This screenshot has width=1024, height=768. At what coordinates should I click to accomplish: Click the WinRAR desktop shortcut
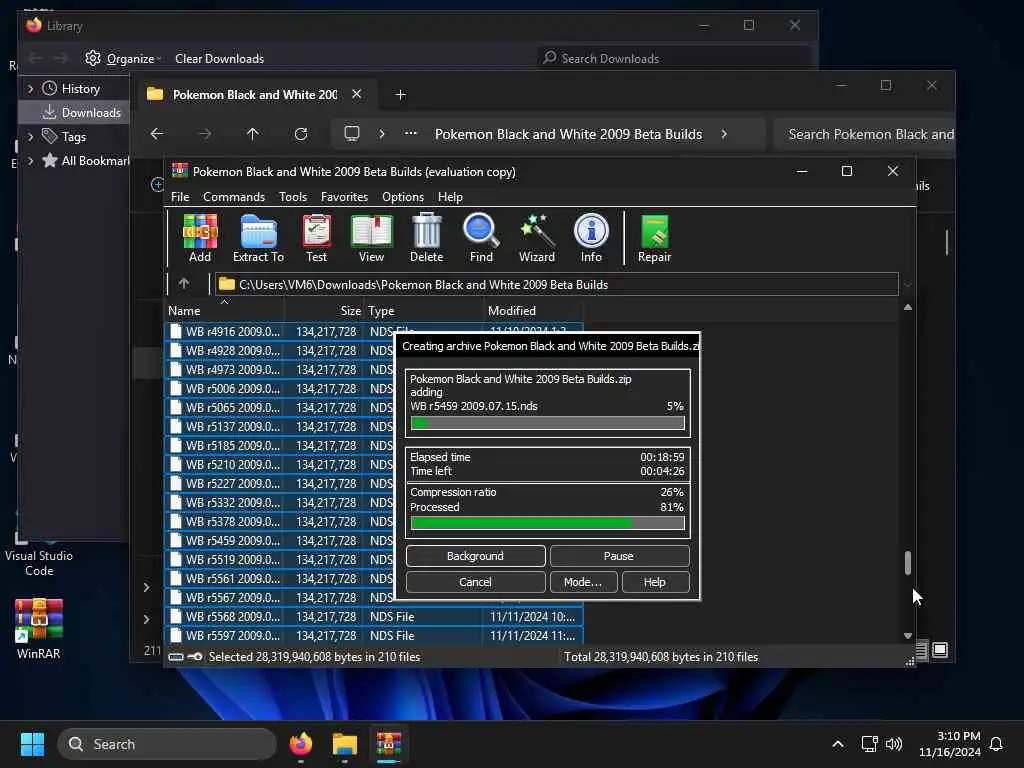coord(39,628)
